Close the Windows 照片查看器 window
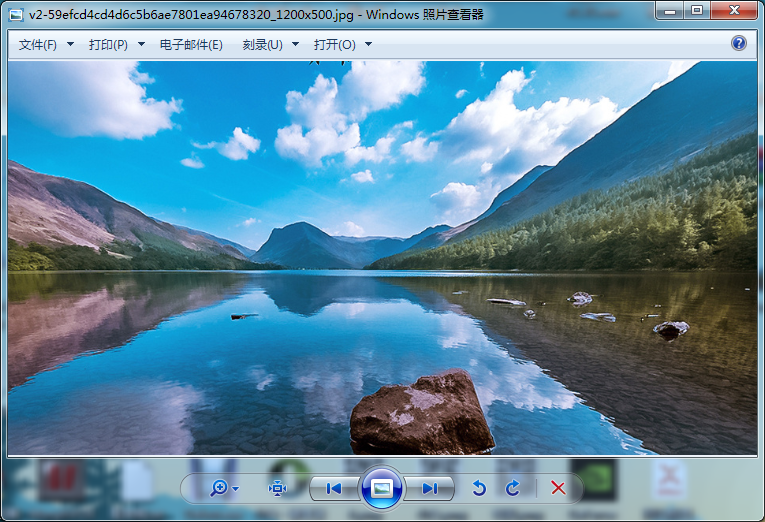The height and width of the screenshot is (522, 765). (734, 10)
